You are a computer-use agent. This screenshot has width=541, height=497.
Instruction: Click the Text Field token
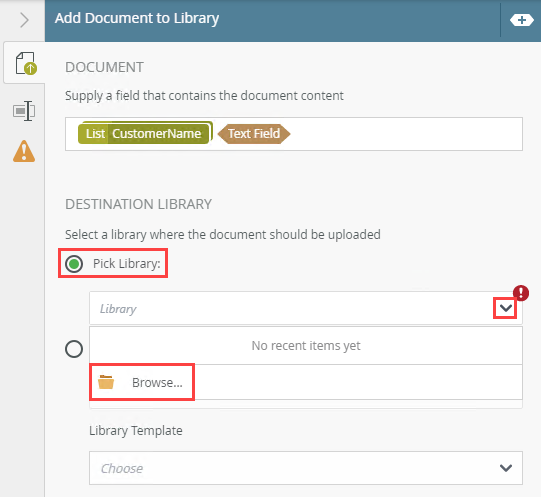pos(254,134)
